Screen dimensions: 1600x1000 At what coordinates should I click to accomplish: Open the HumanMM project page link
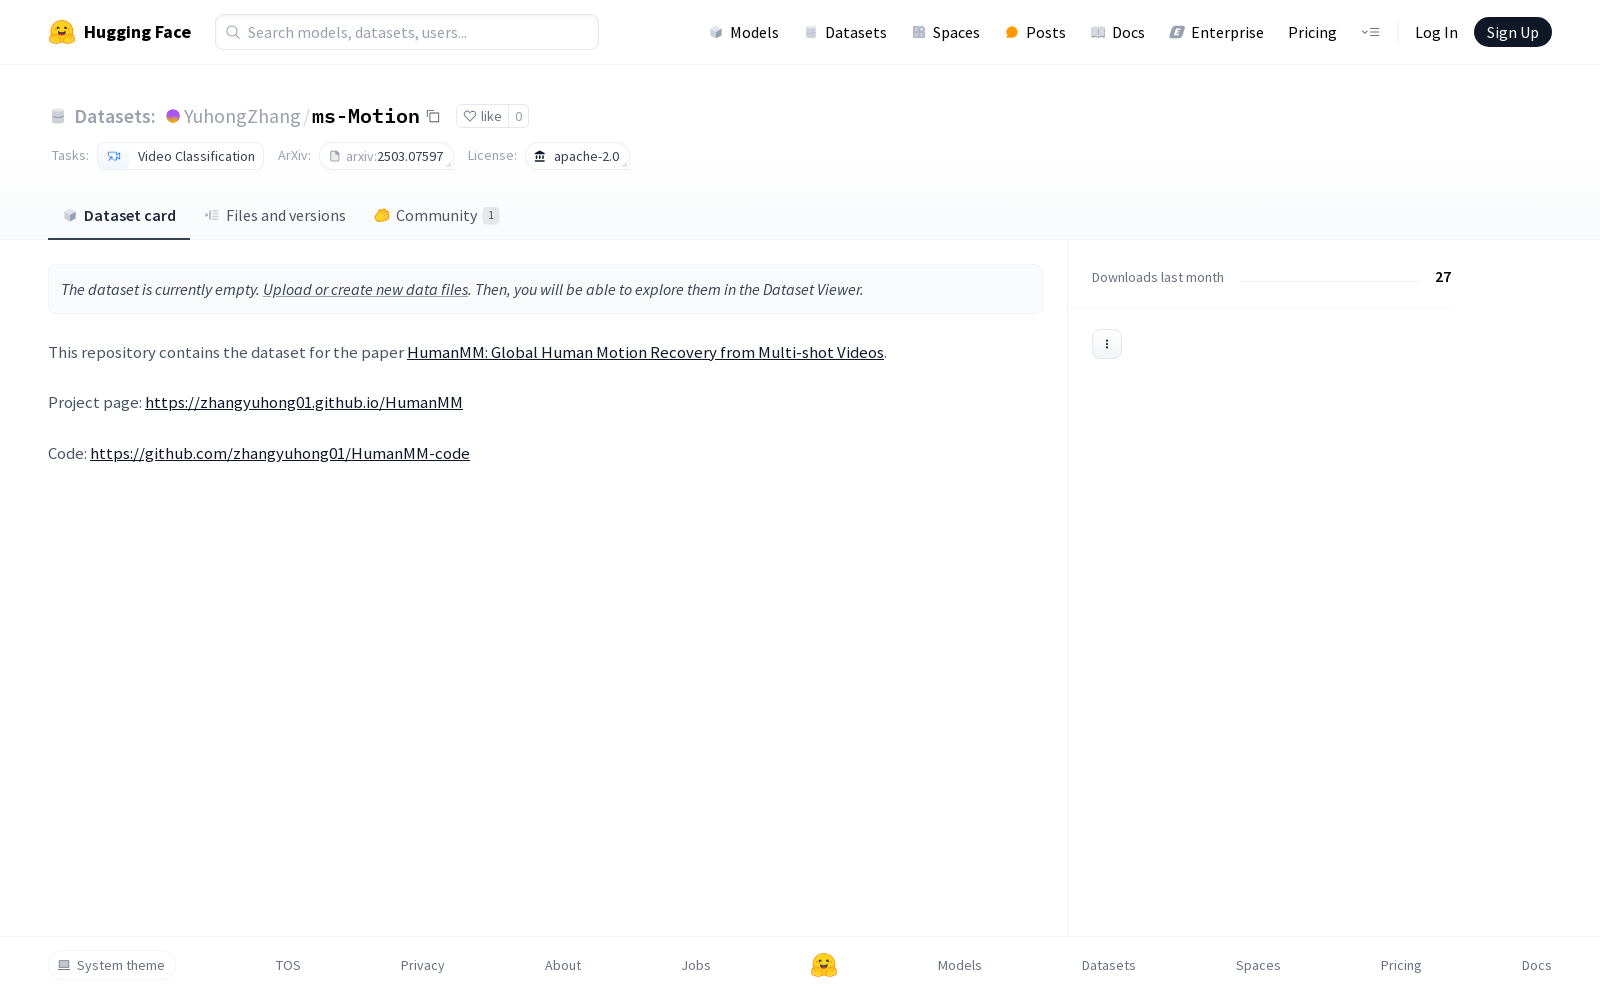pos(304,402)
